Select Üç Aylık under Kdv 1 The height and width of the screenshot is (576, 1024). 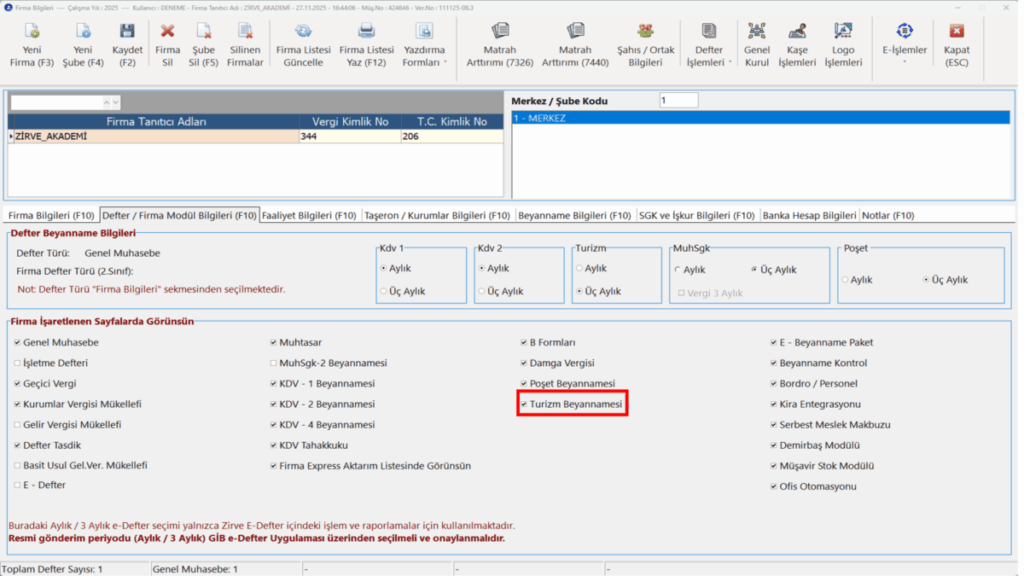(x=383, y=291)
